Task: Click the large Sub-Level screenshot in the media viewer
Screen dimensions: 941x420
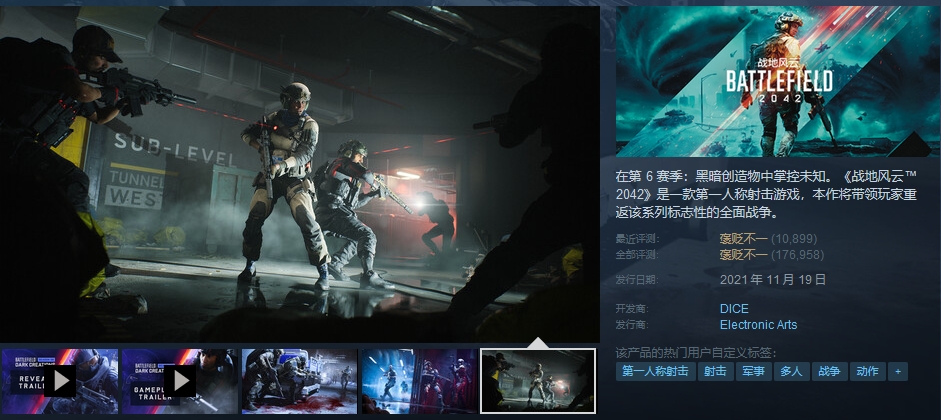Action: [299, 174]
